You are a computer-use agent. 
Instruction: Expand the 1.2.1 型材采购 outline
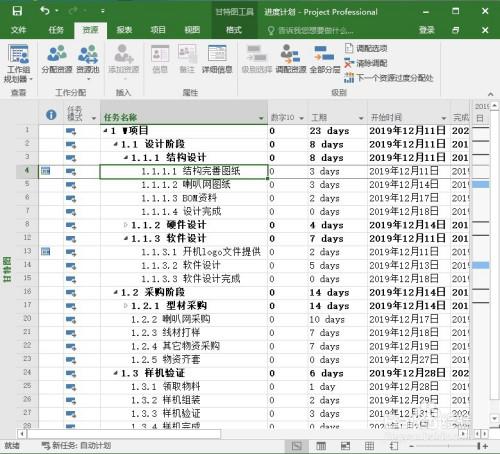coord(126,305)
